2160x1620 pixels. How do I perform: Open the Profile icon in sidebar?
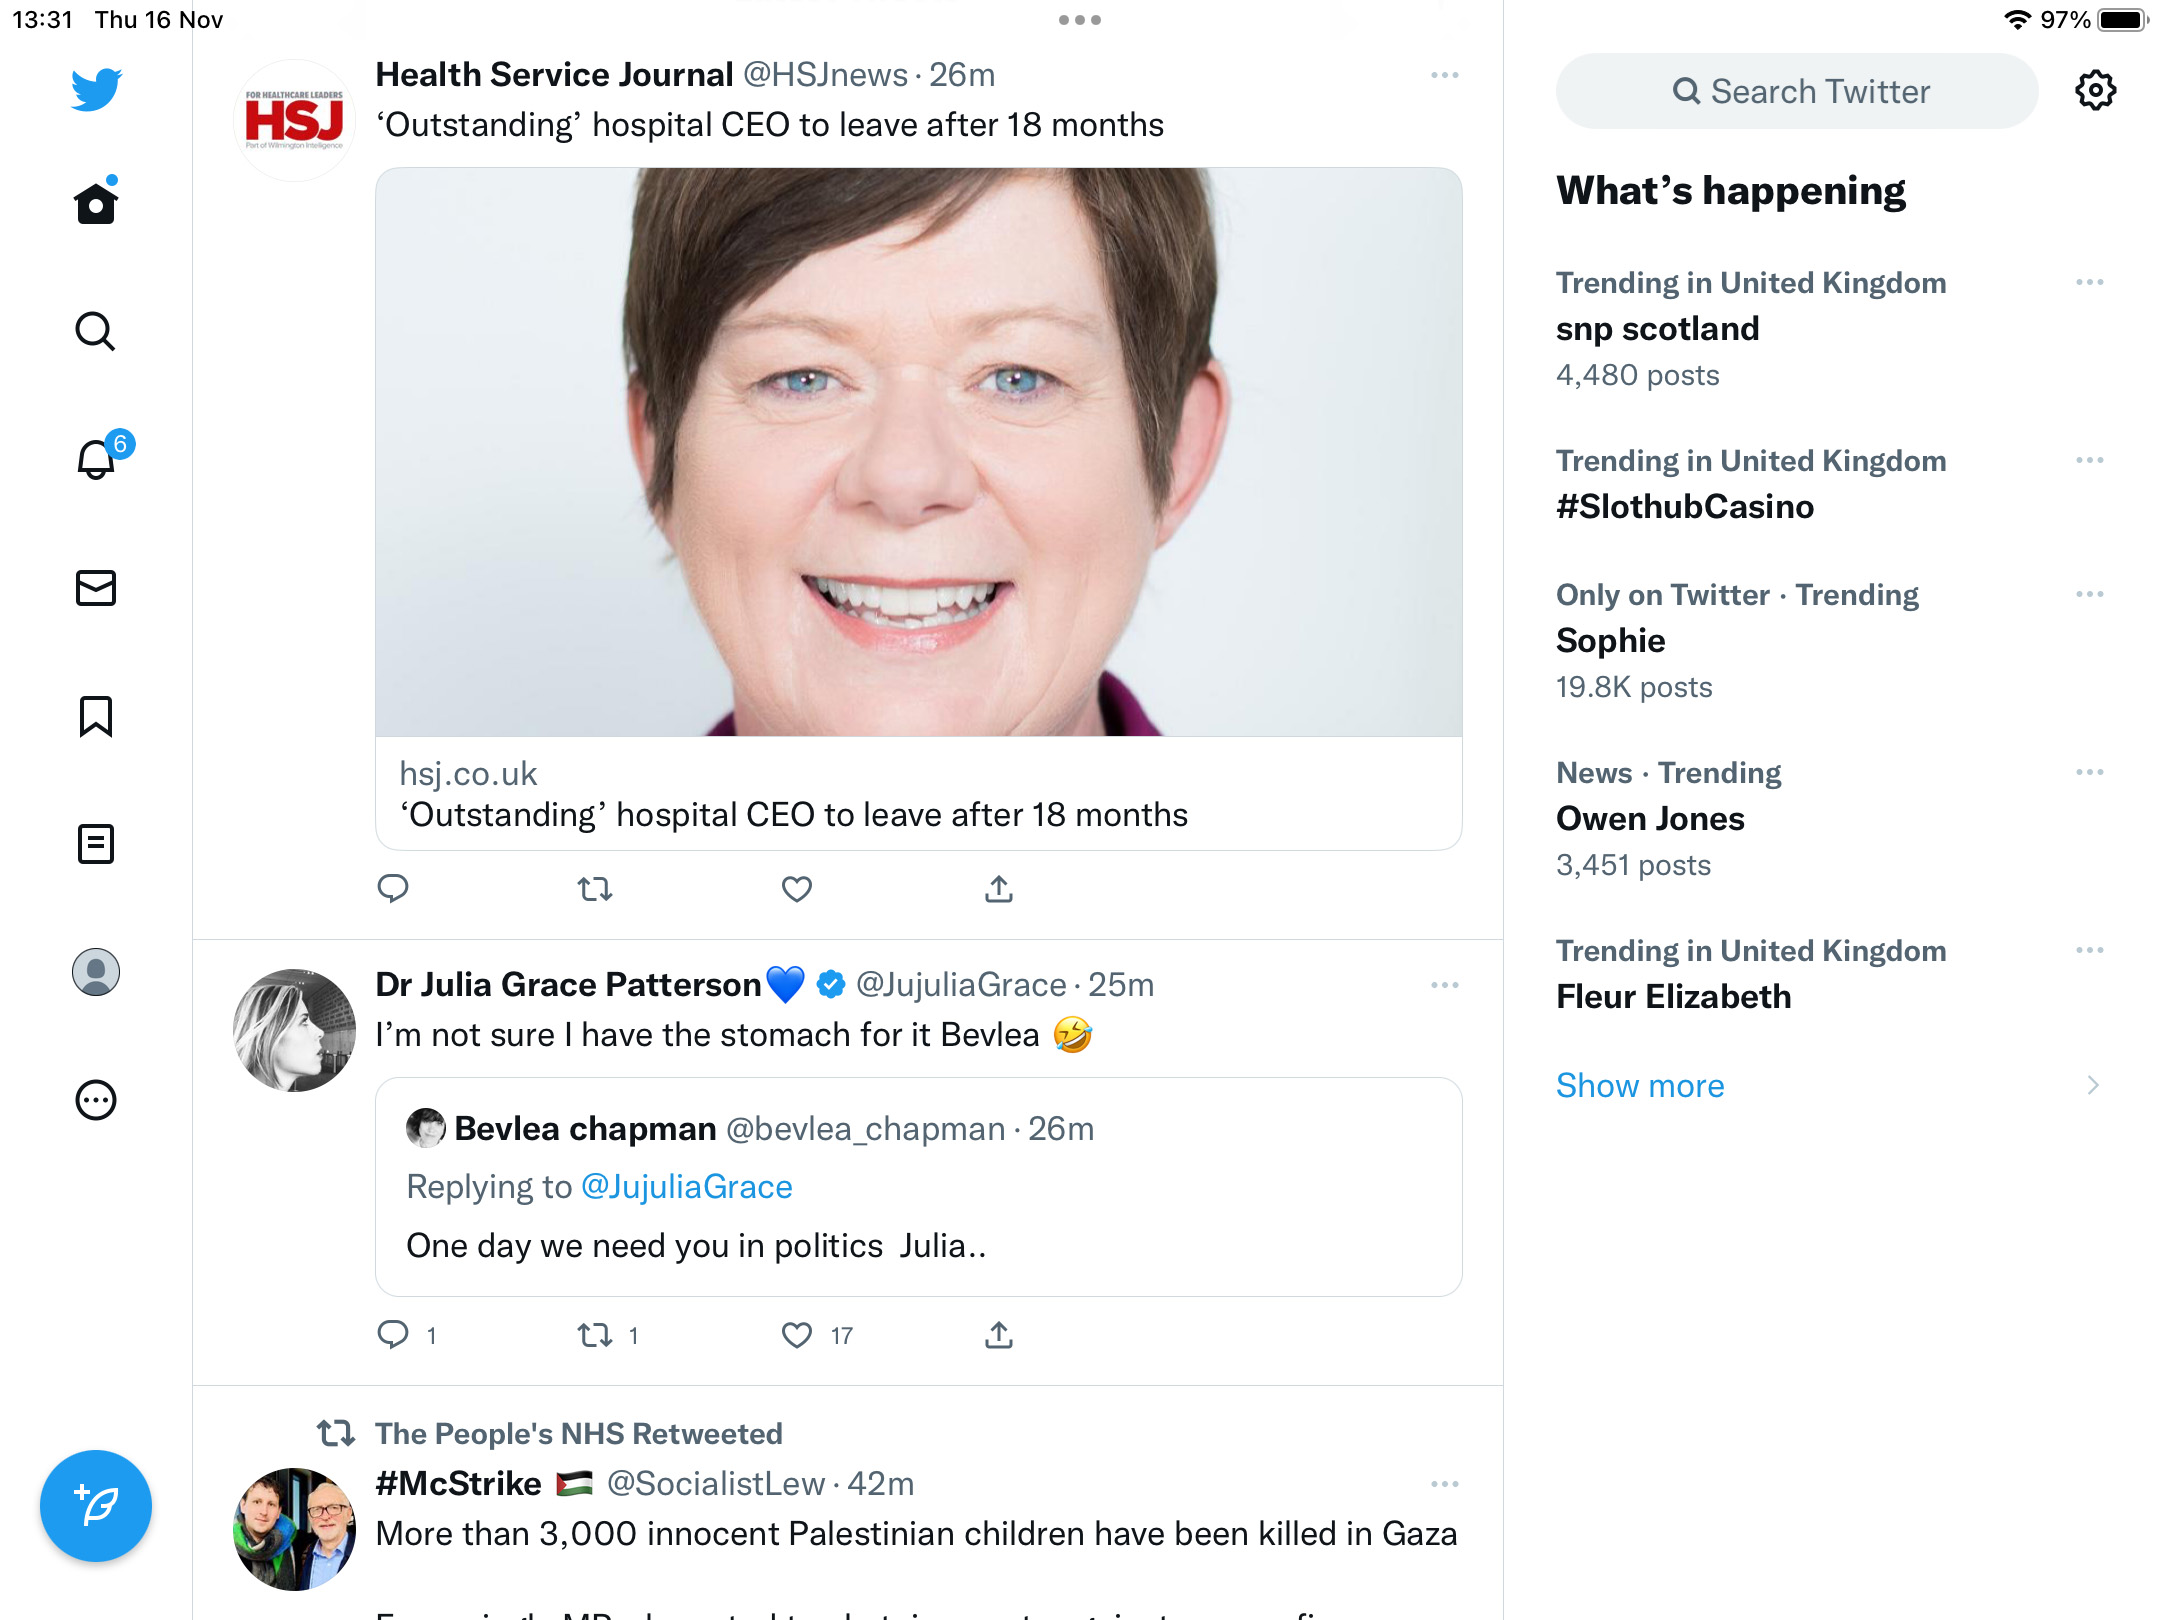[96, 972]
